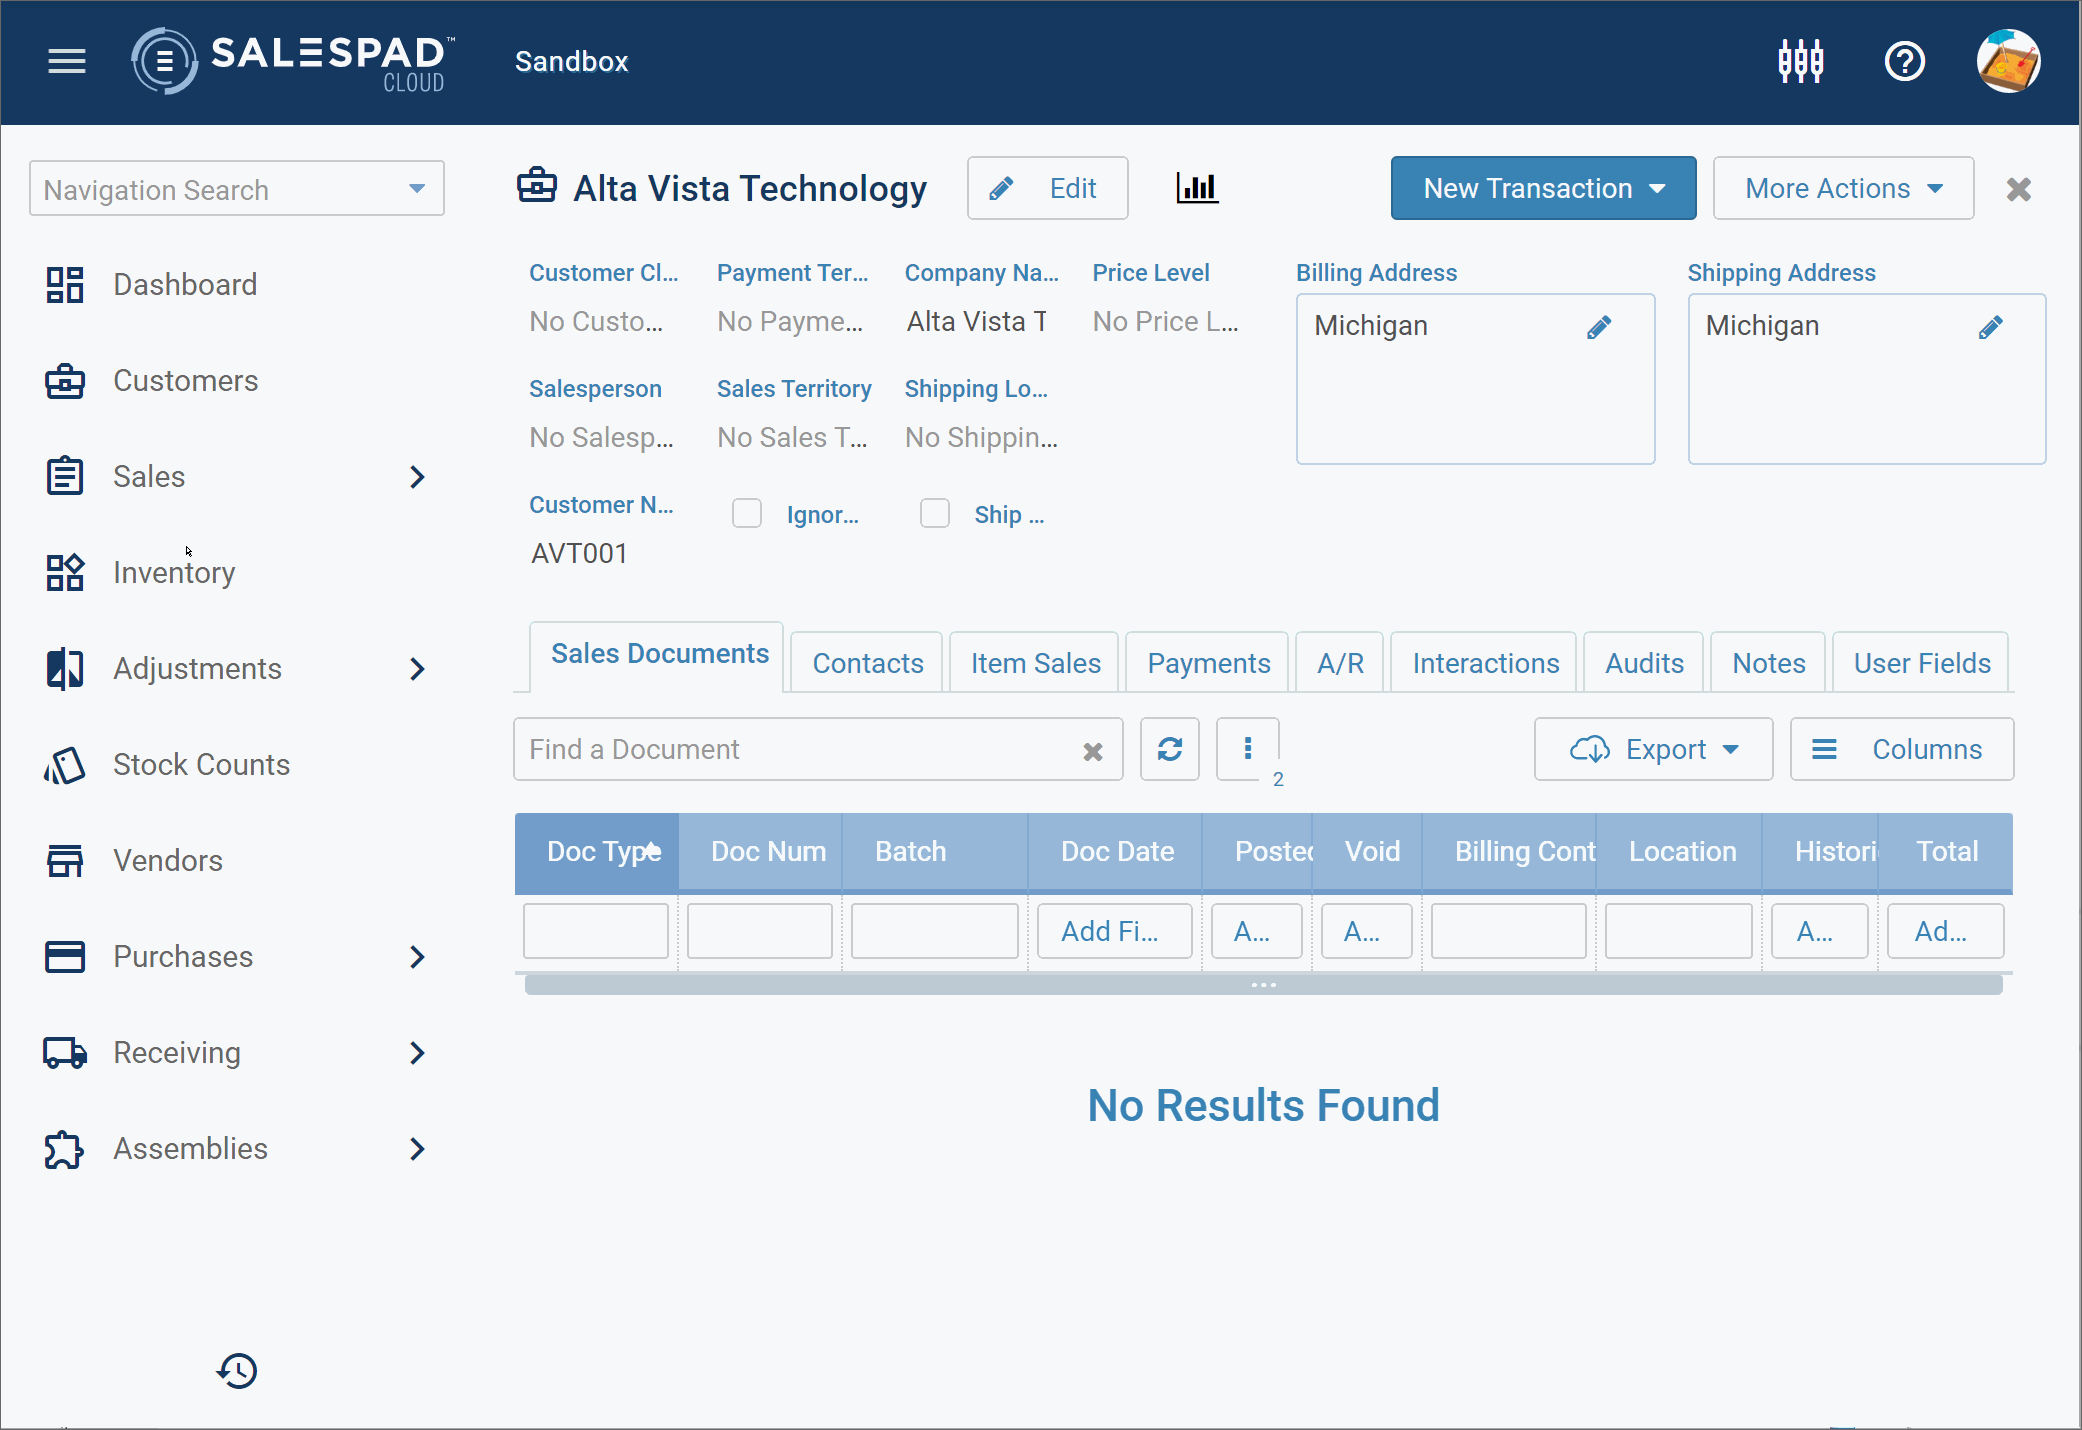Toggle the Ignor... checkbox
The width and height of the screenshot is (2082, 1430).
click(x=747, y=514)
